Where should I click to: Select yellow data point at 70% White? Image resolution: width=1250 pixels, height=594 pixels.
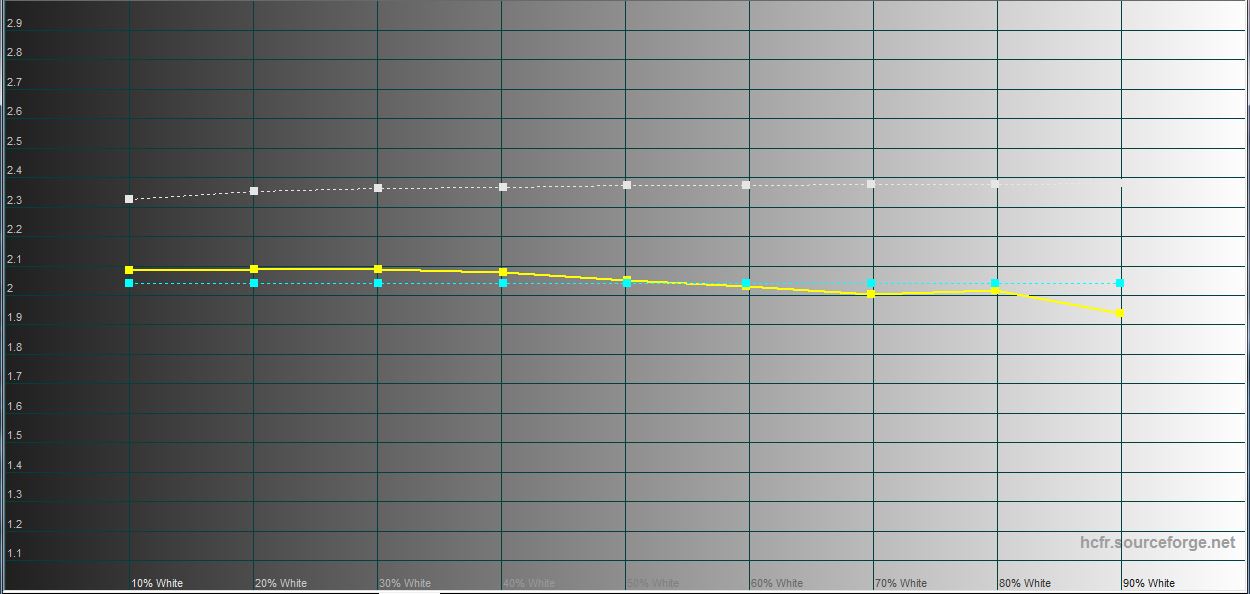(871, 294)
